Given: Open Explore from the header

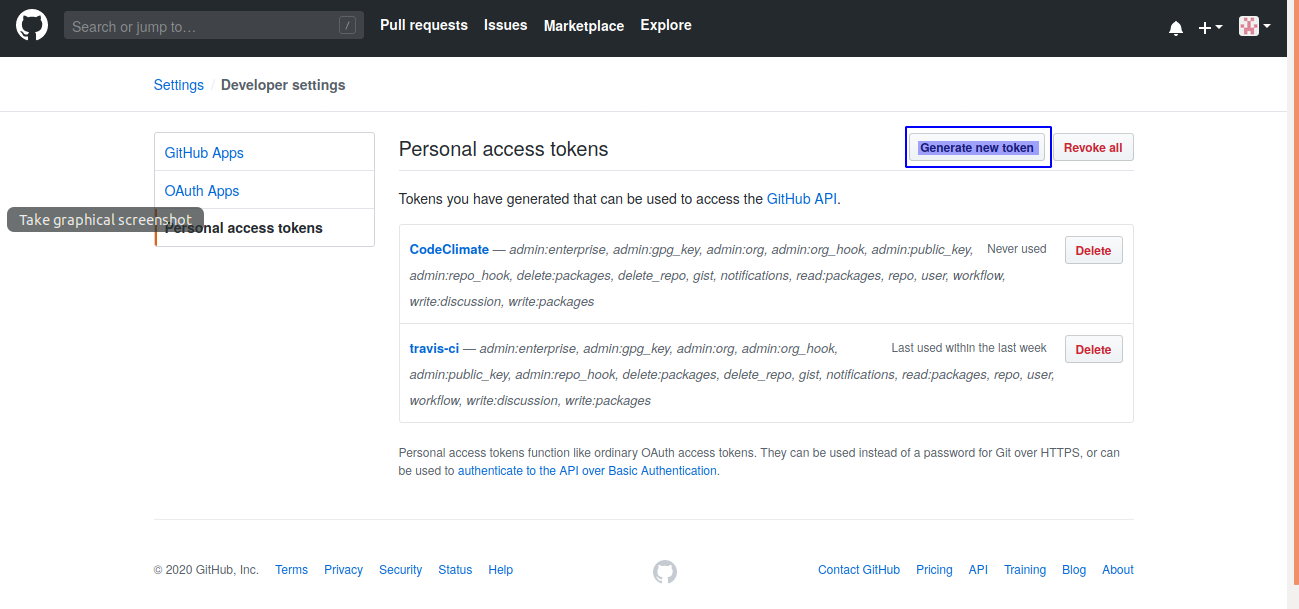Looking at the screenshot, I should coord(666,25).
